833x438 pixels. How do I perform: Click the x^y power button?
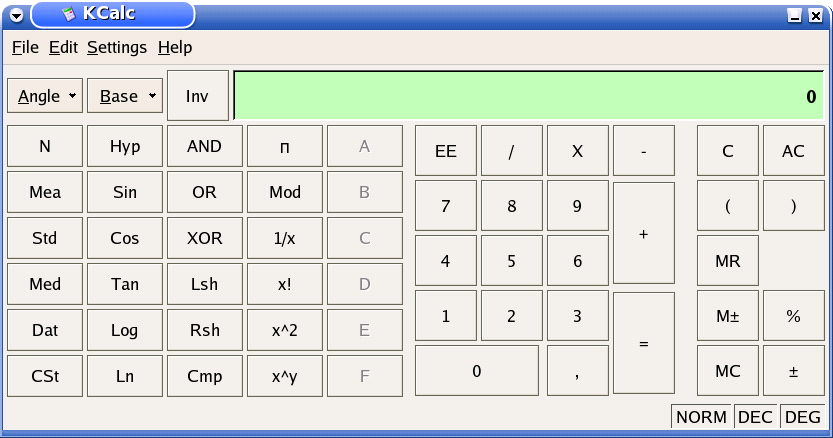pos(285,376)
